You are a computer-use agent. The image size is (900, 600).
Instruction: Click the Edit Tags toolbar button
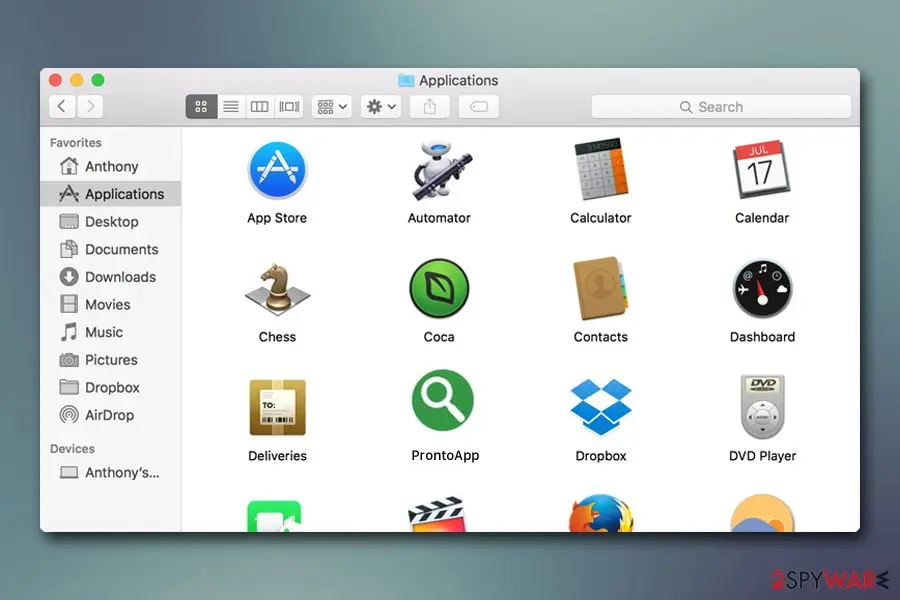click(x=479, y=107)
